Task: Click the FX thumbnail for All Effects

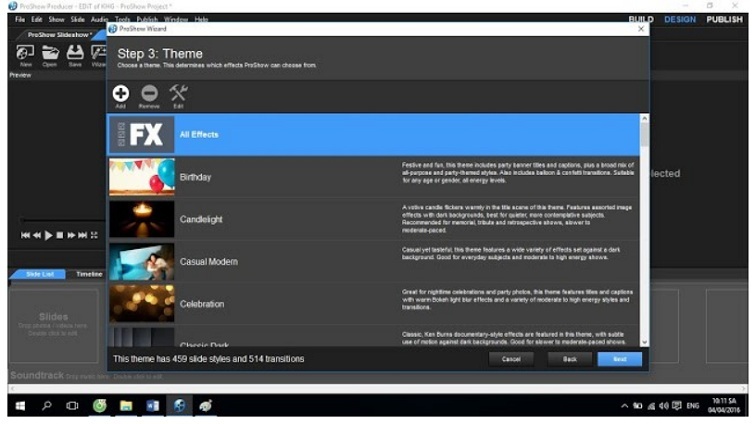Action: point(142,135)
